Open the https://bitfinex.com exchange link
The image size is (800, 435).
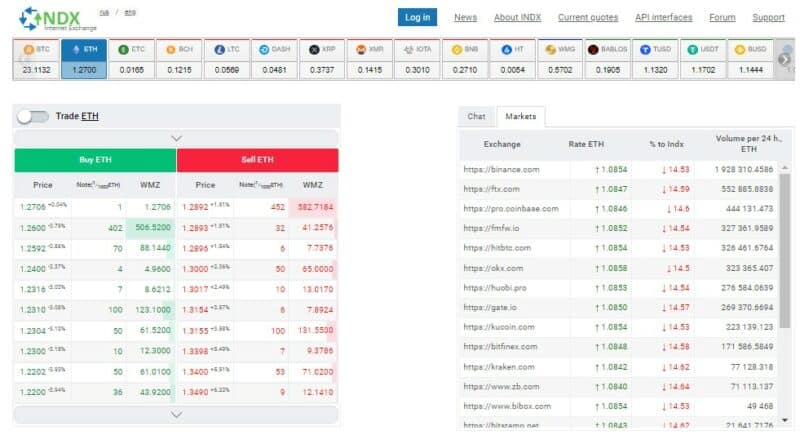click(x=500, y=346)
